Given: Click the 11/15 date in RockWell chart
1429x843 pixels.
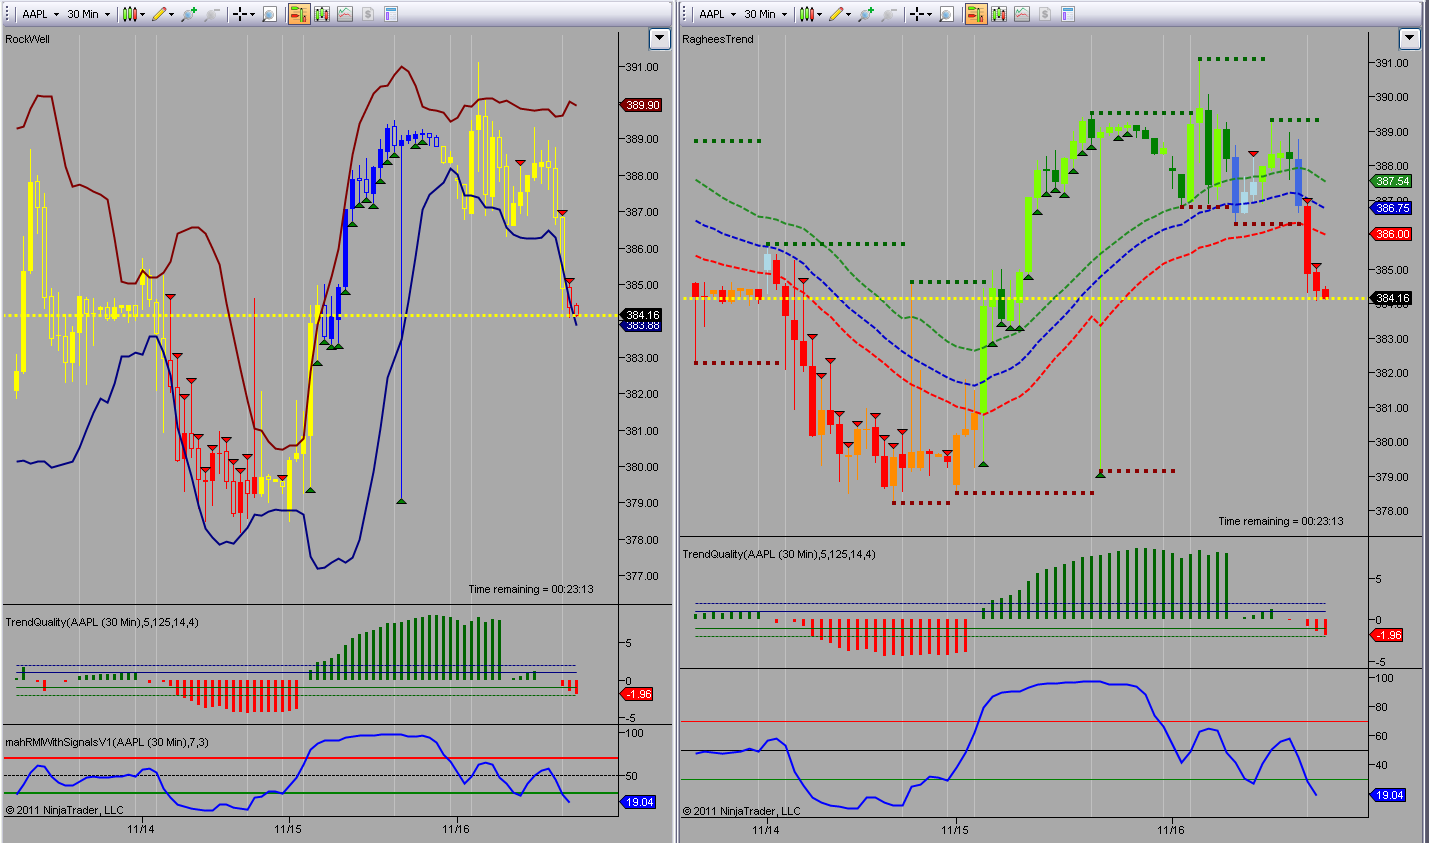Looking at the screenshot, I should coord(288,828).
